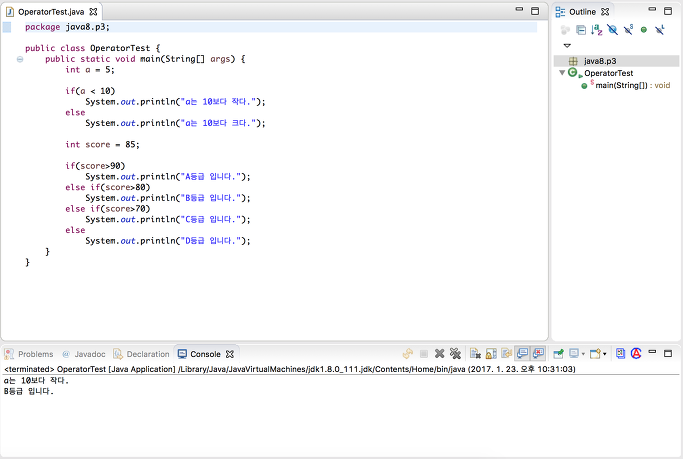This screenshot has height=459, width=683.
Task: Click the println line for "D등급 입니다."
Action: coord(168,241)
